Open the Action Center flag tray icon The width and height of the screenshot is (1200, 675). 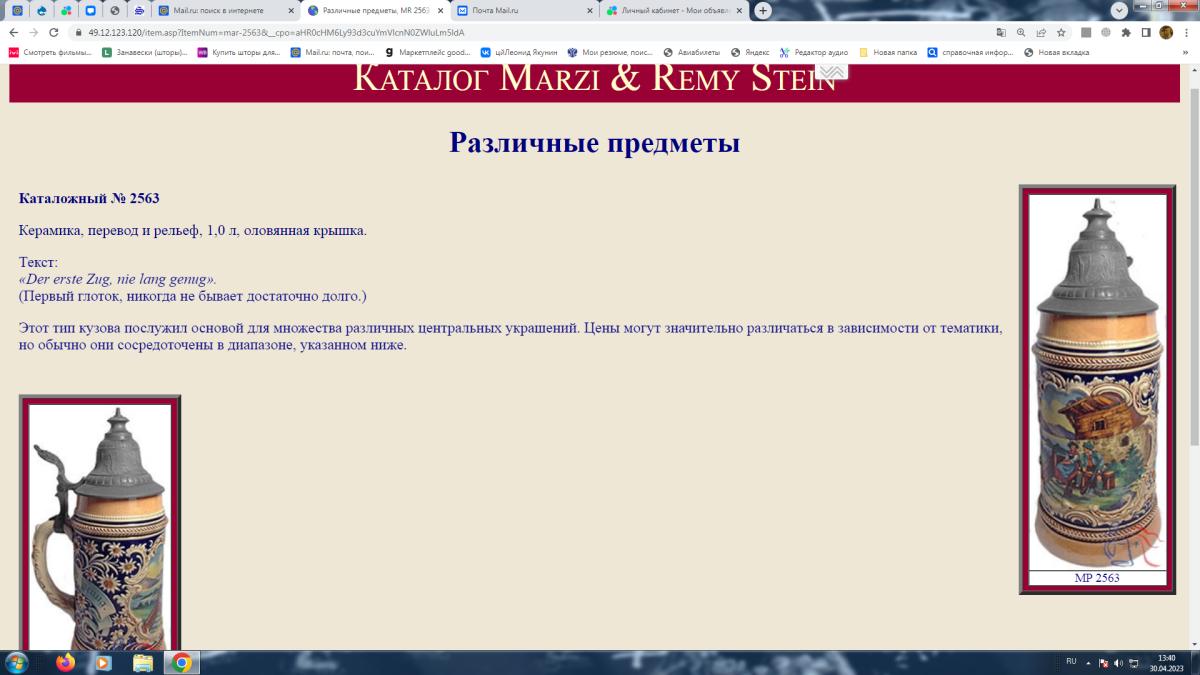(1104, 663)
